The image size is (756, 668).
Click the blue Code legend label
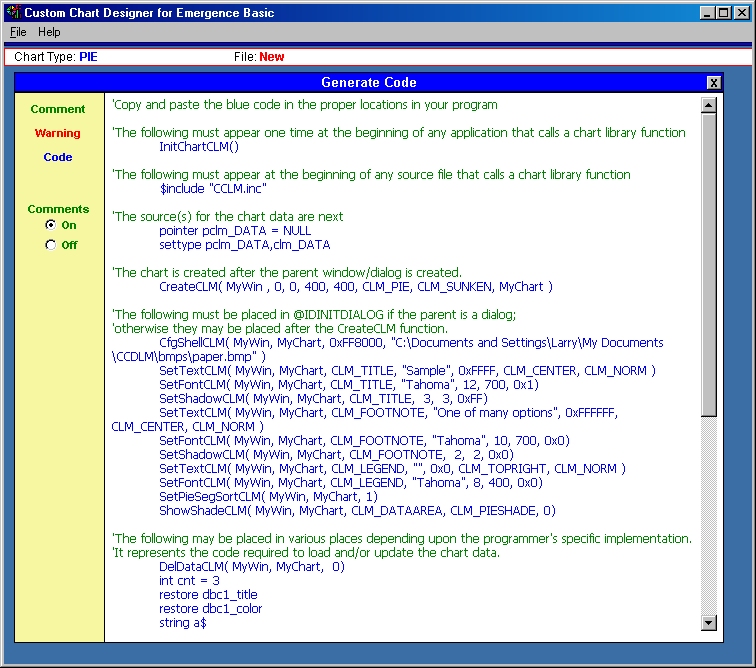[x=58, y=157]
